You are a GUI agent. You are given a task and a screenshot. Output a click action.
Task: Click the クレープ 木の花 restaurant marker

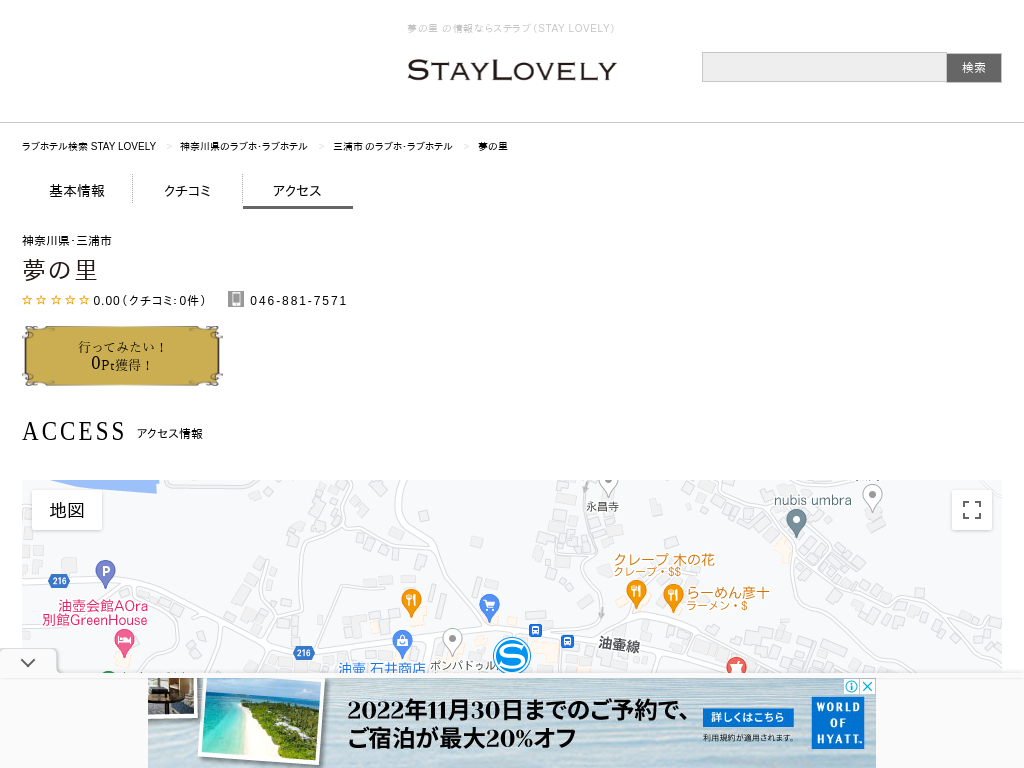pyautogui.click(x=636, y=593)
